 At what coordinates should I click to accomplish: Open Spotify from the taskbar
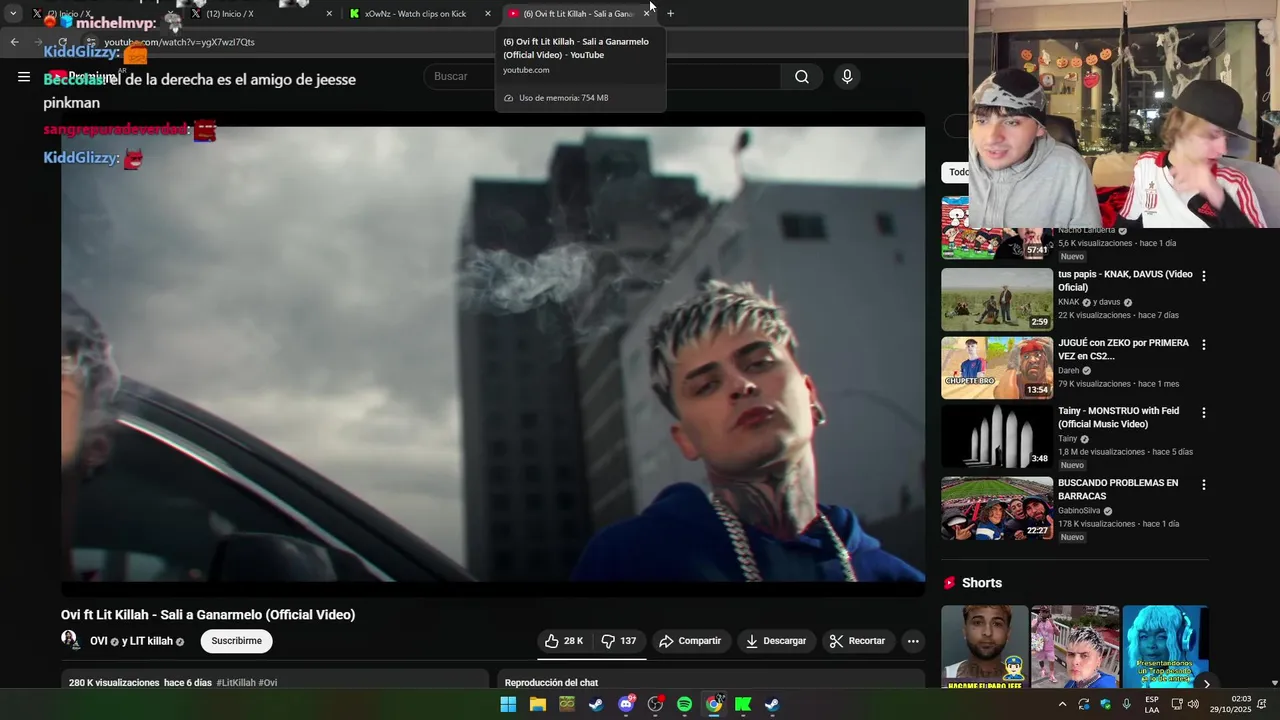coord(684,704)
